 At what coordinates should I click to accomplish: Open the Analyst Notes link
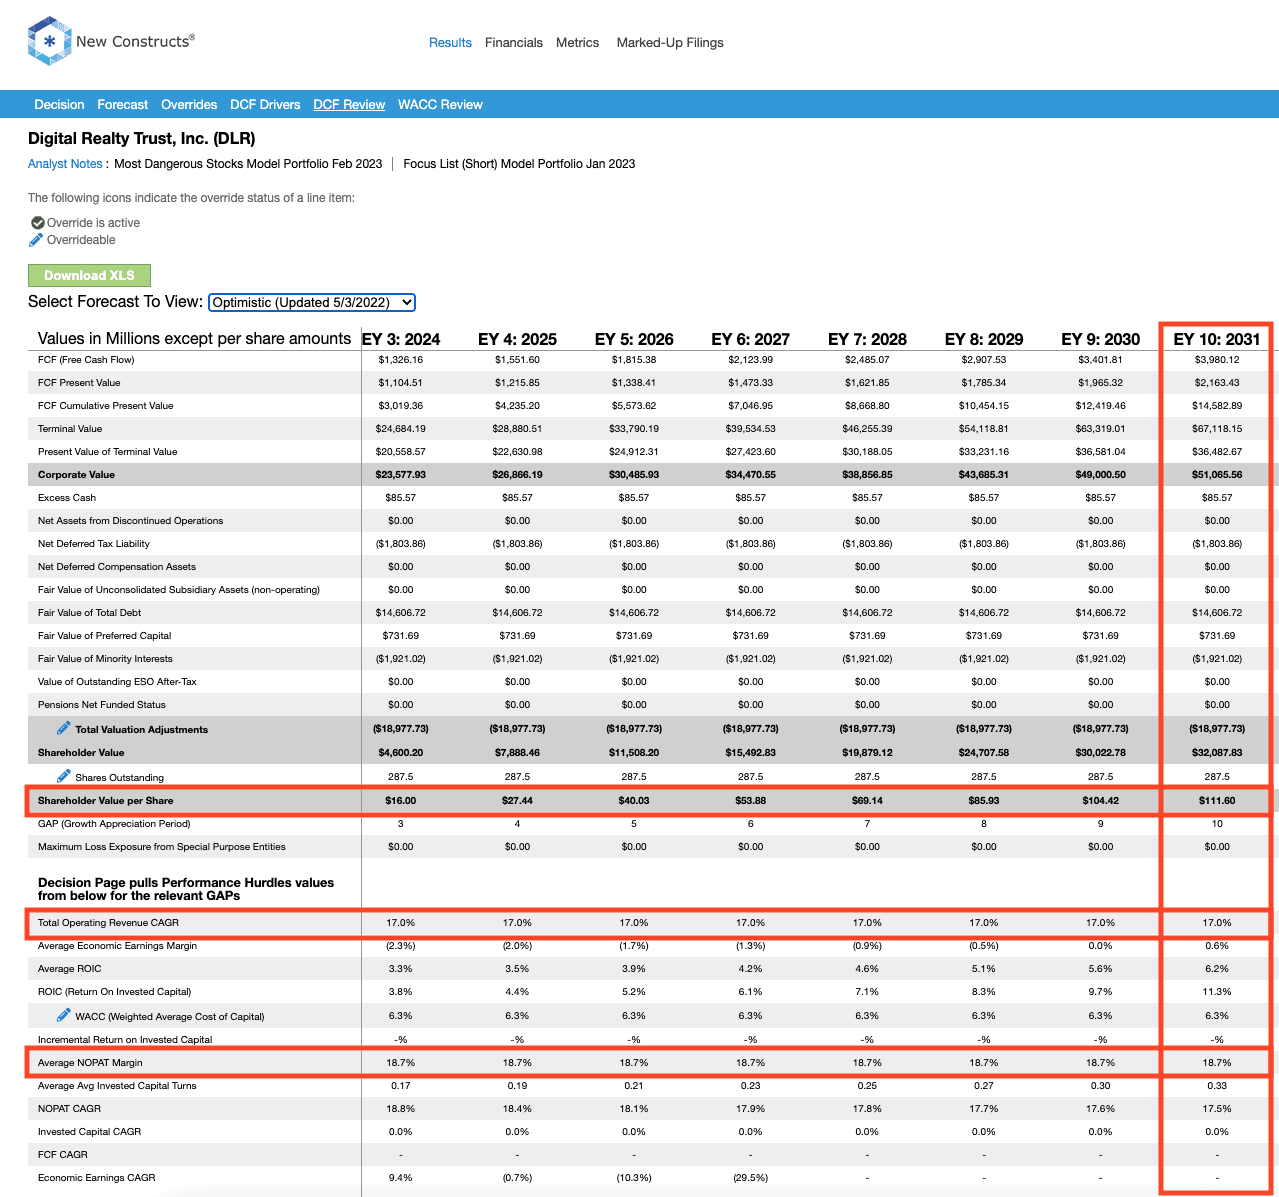[x=65, y=164]
